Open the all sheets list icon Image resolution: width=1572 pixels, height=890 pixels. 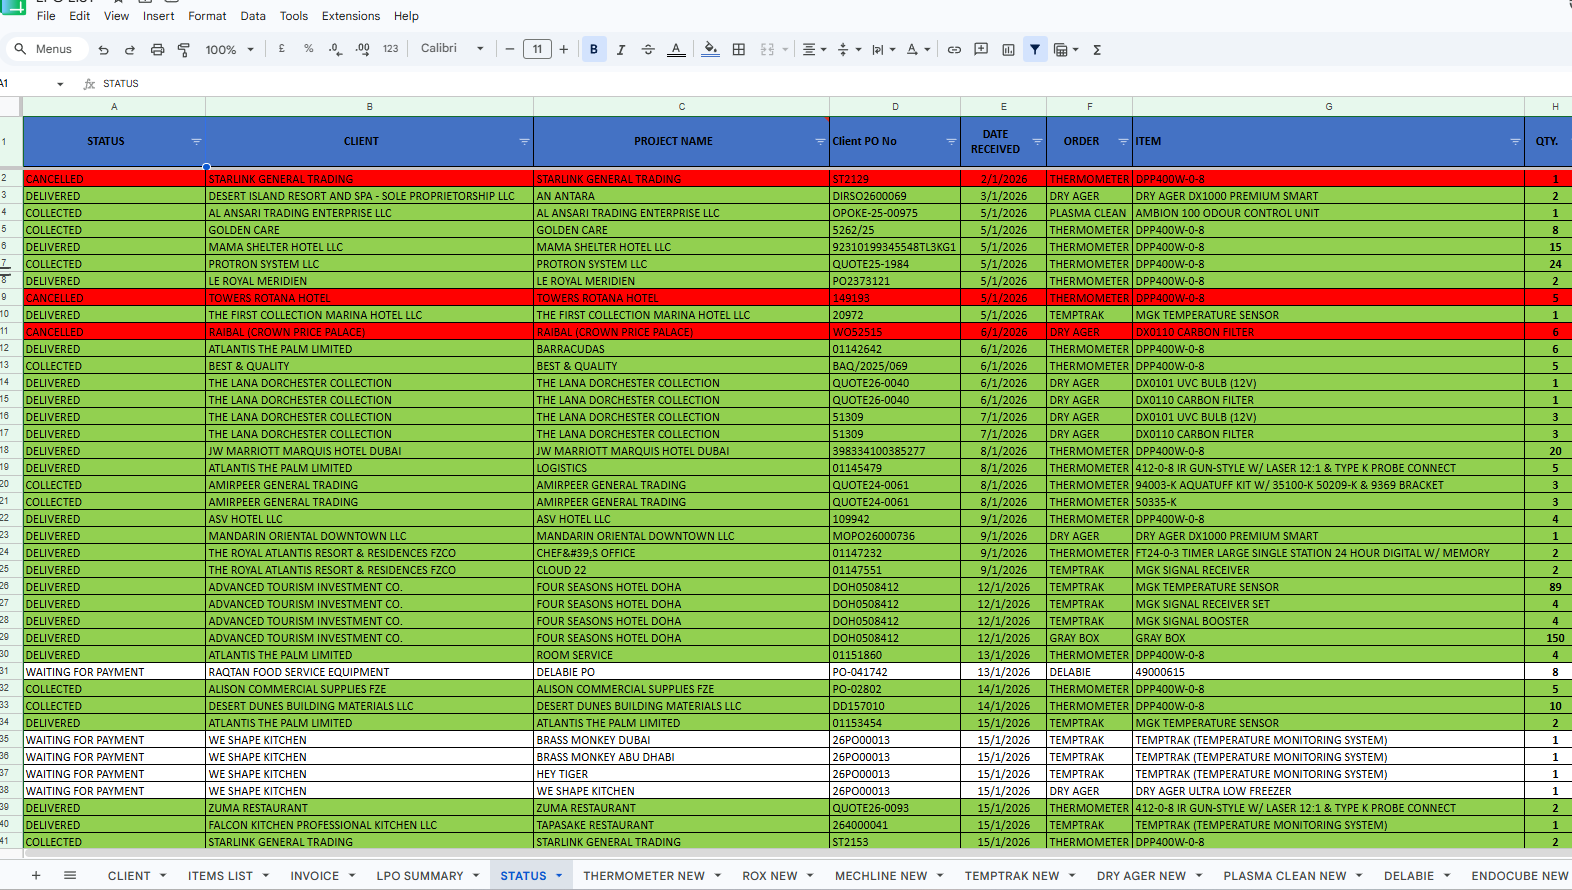point(70,875)
